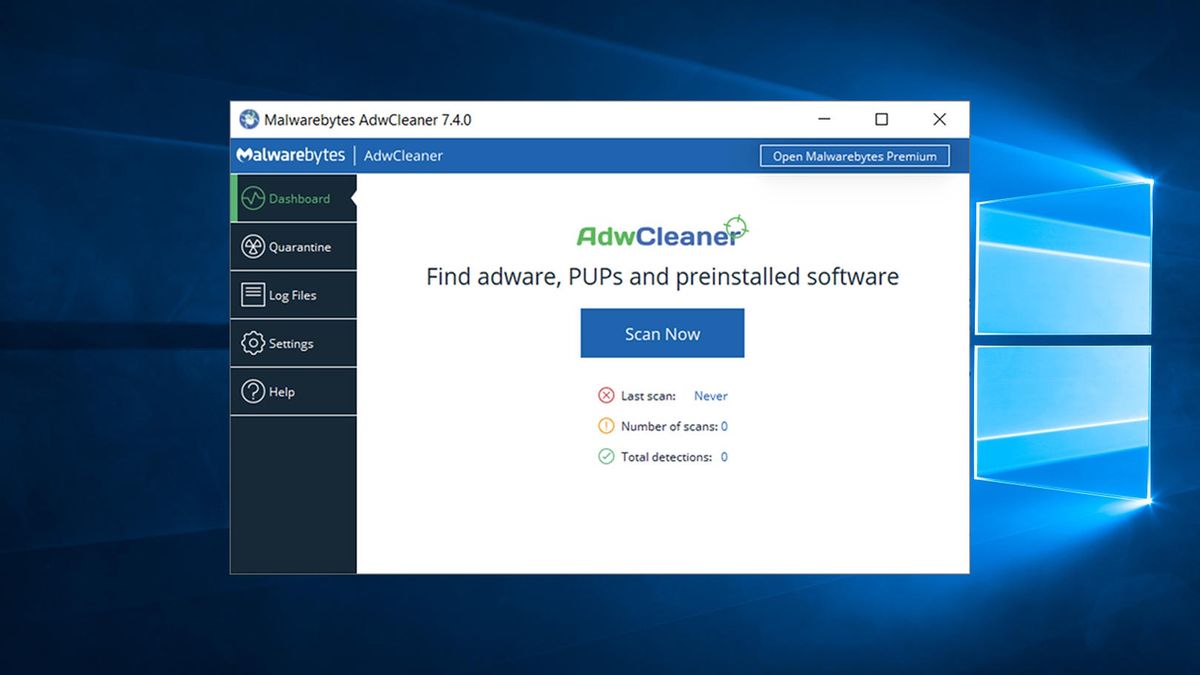
Task: Click the AdwCleaner logo
Action: point(662,232)
